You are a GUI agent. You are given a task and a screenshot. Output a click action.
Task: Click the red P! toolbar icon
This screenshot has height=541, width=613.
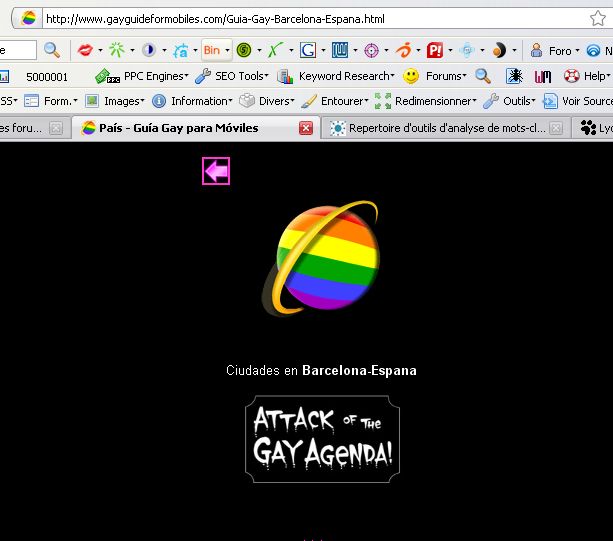pos(435,50)
